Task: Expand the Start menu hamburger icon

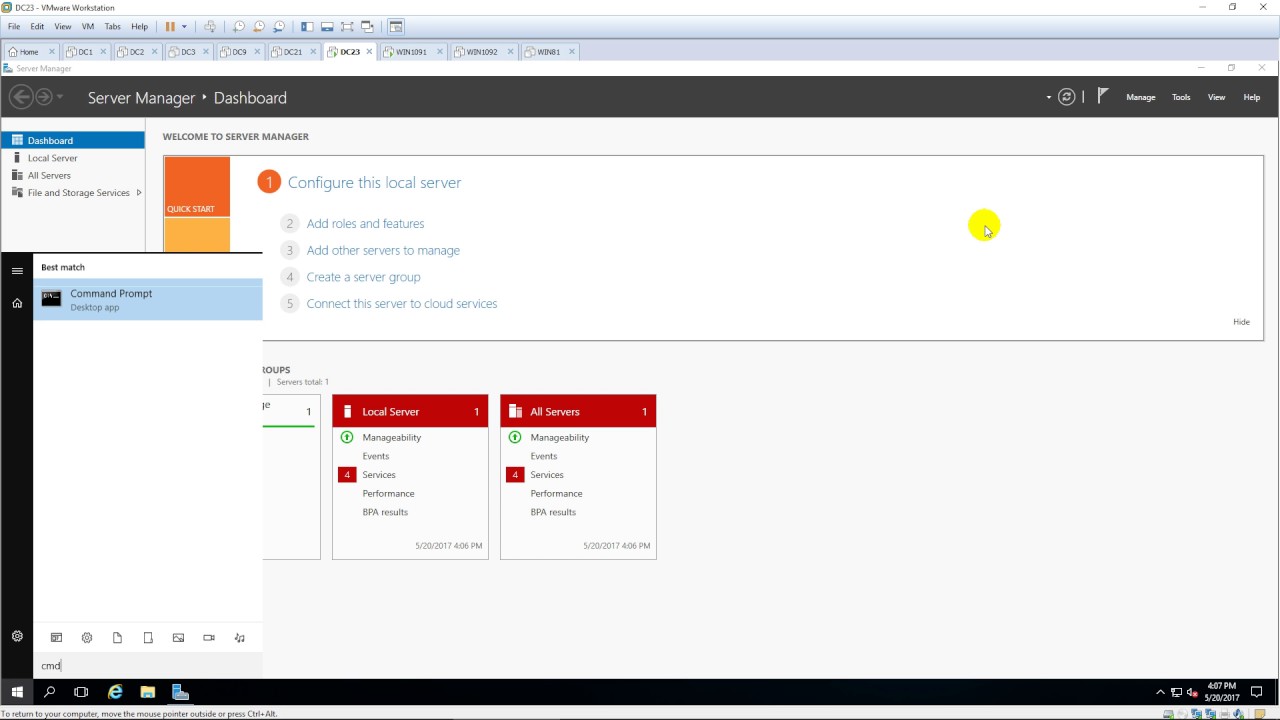Action: (17, 271)
